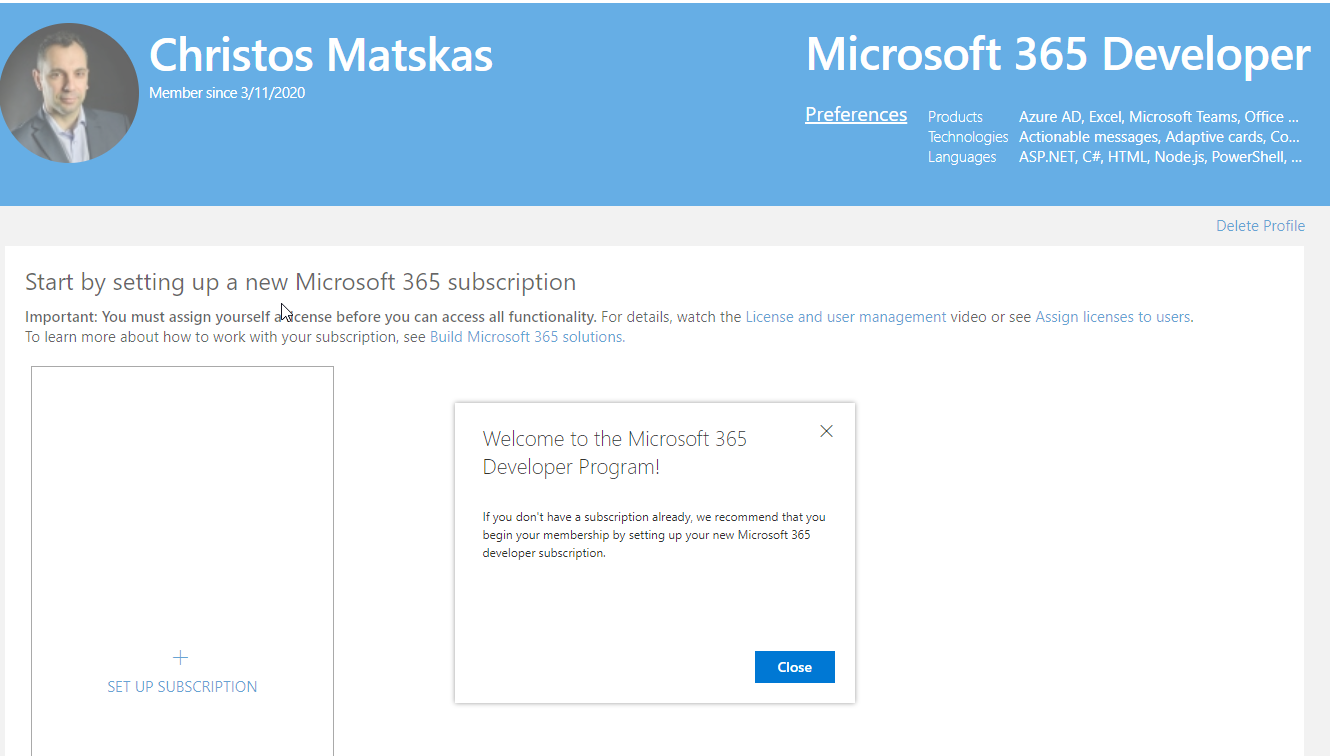
Task: Open the Assign licenses to users link
Action: pyautogui.click(x=1113, y=317)
